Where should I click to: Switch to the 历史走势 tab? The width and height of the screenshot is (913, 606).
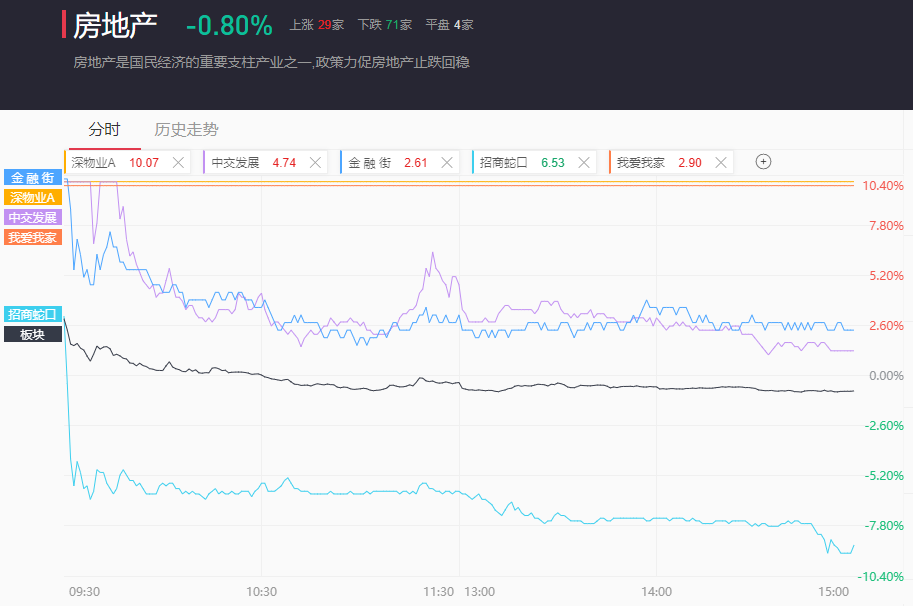pyautogui.click(x=186, y=129)
